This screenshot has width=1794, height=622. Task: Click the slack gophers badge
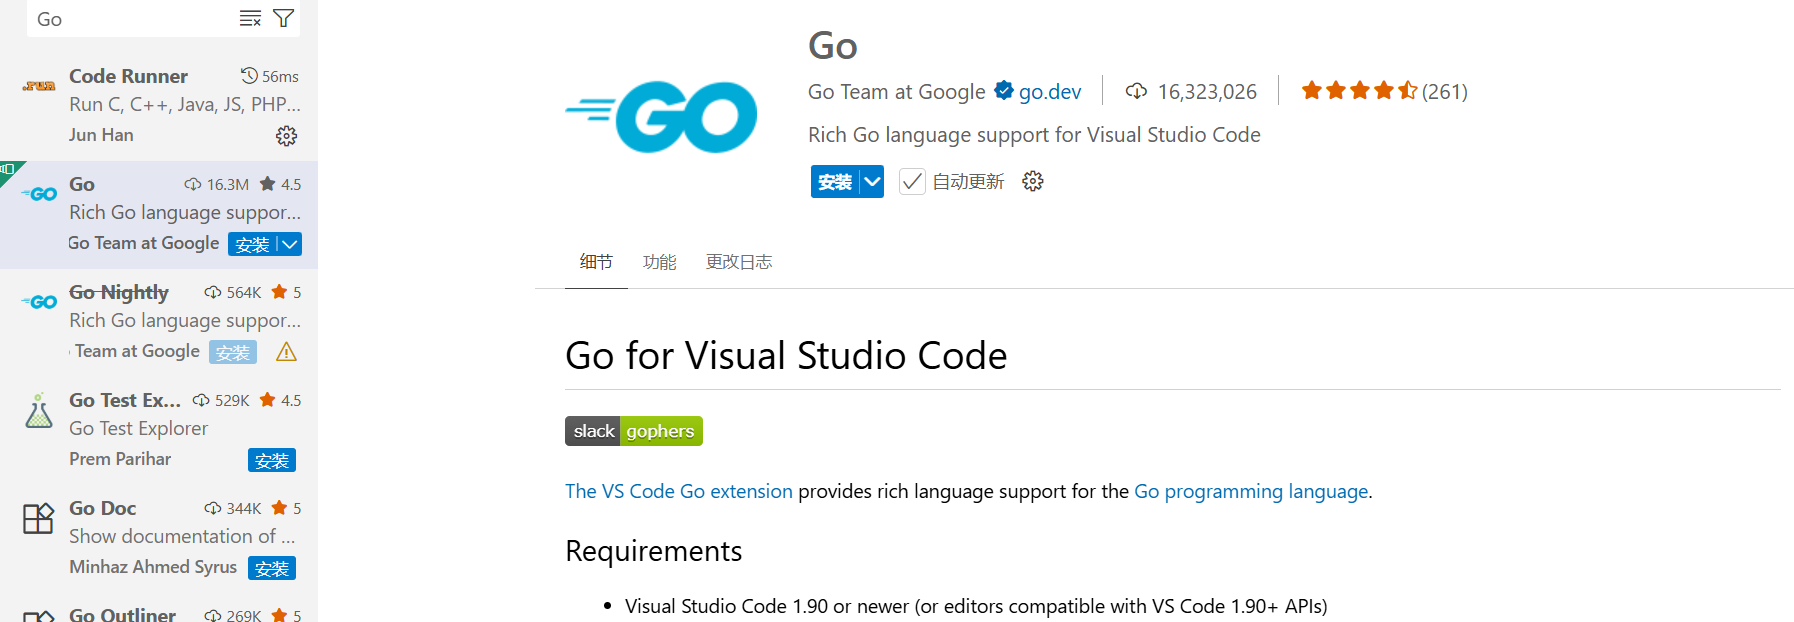[x=634, y=431]
